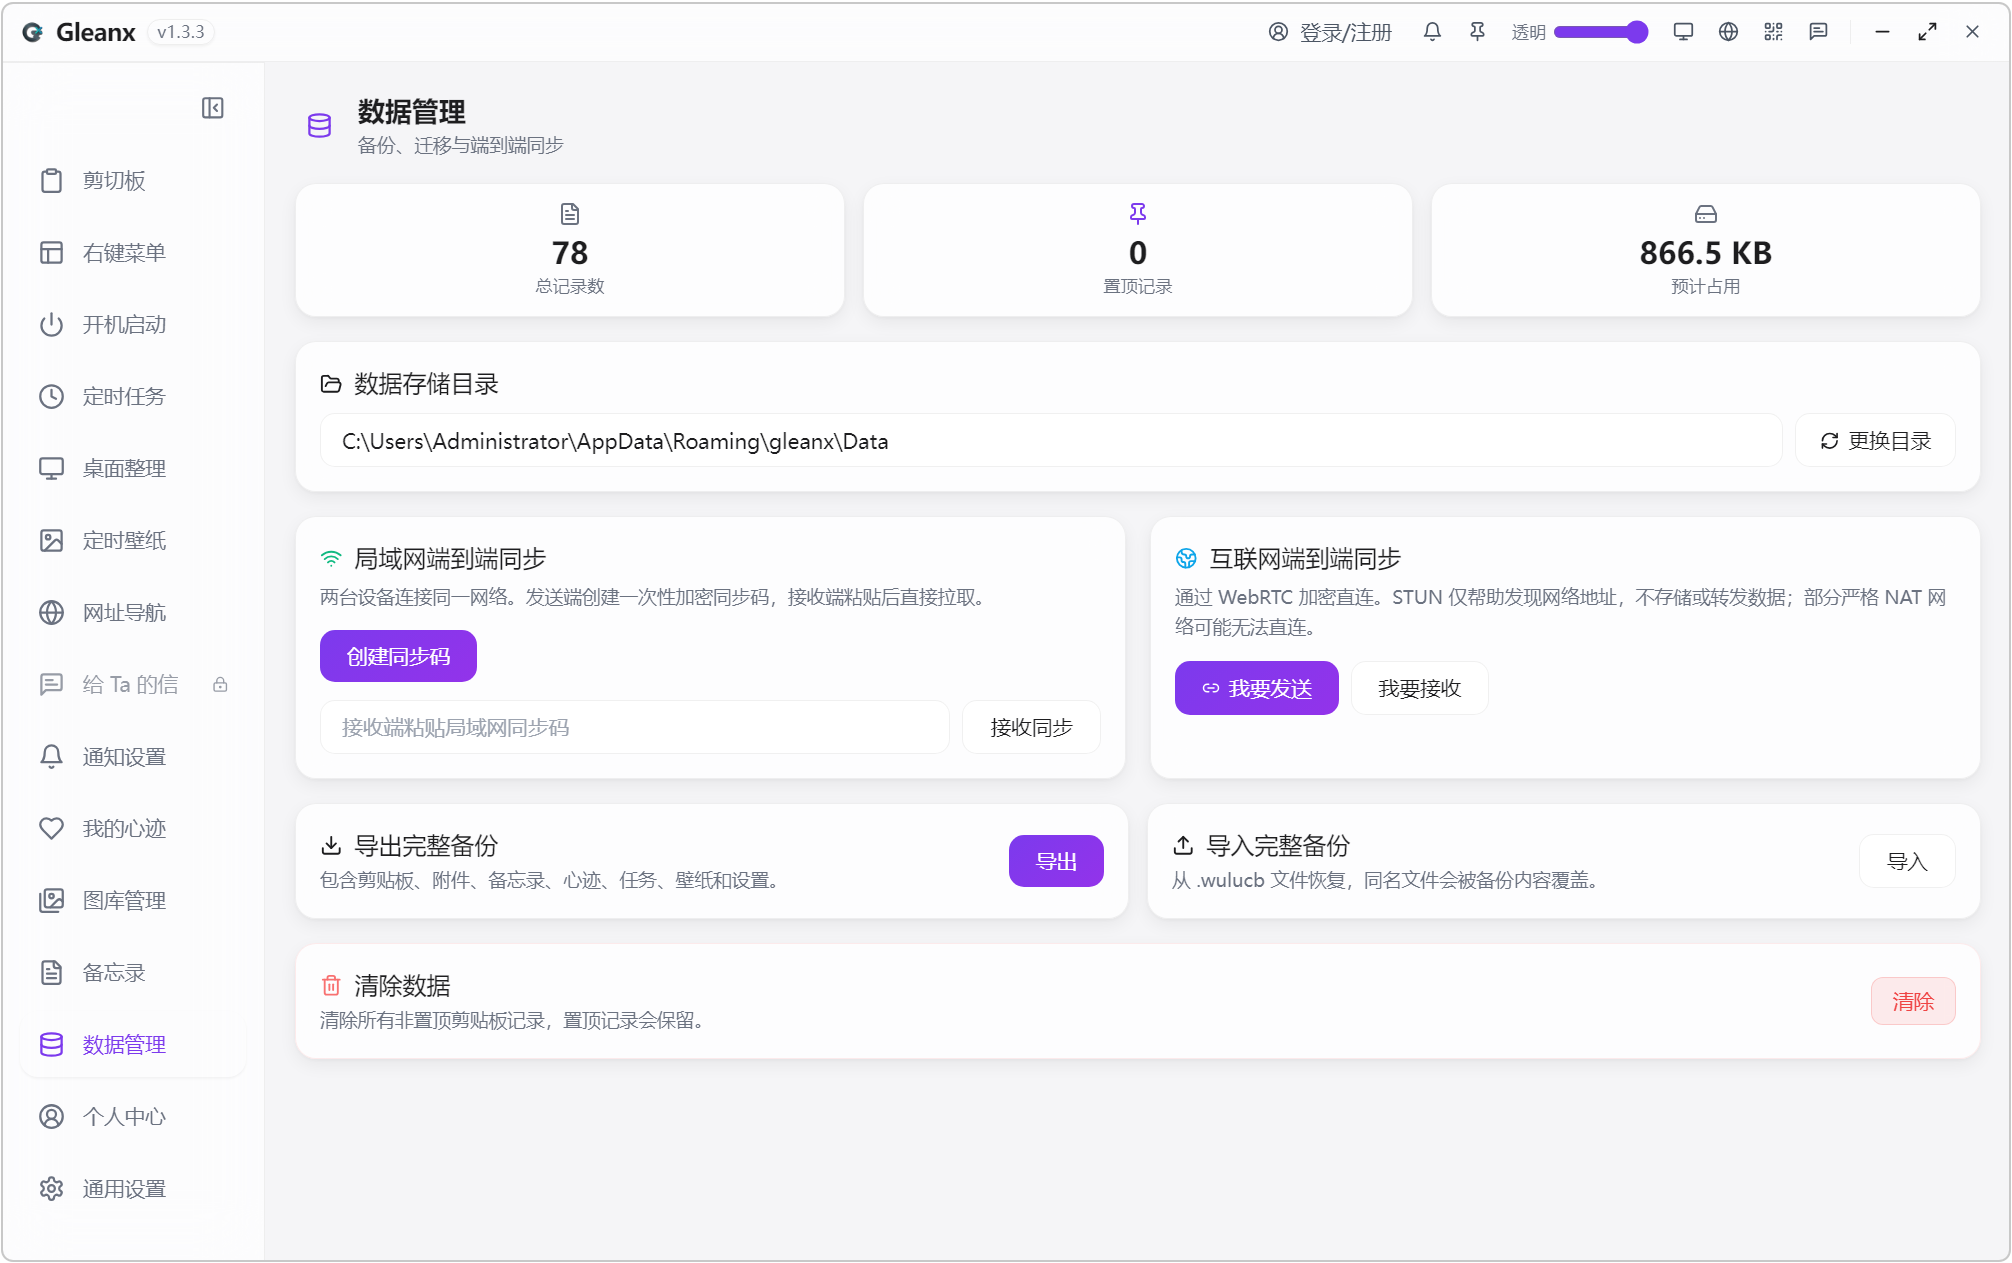Click the version label v1.3.3
Screen dimensions: 2012x1263
coord(181,32)
